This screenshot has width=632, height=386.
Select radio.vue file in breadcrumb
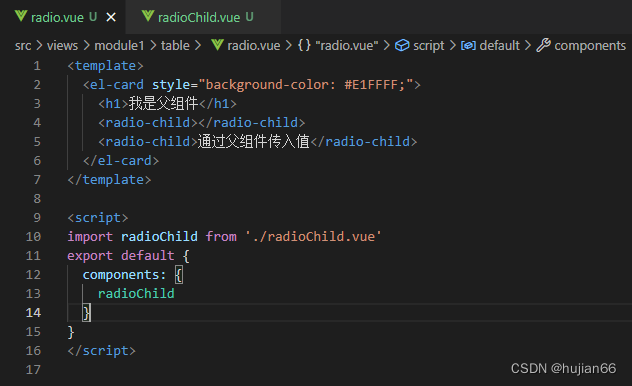pyautogui.click(x=254, y=46)
